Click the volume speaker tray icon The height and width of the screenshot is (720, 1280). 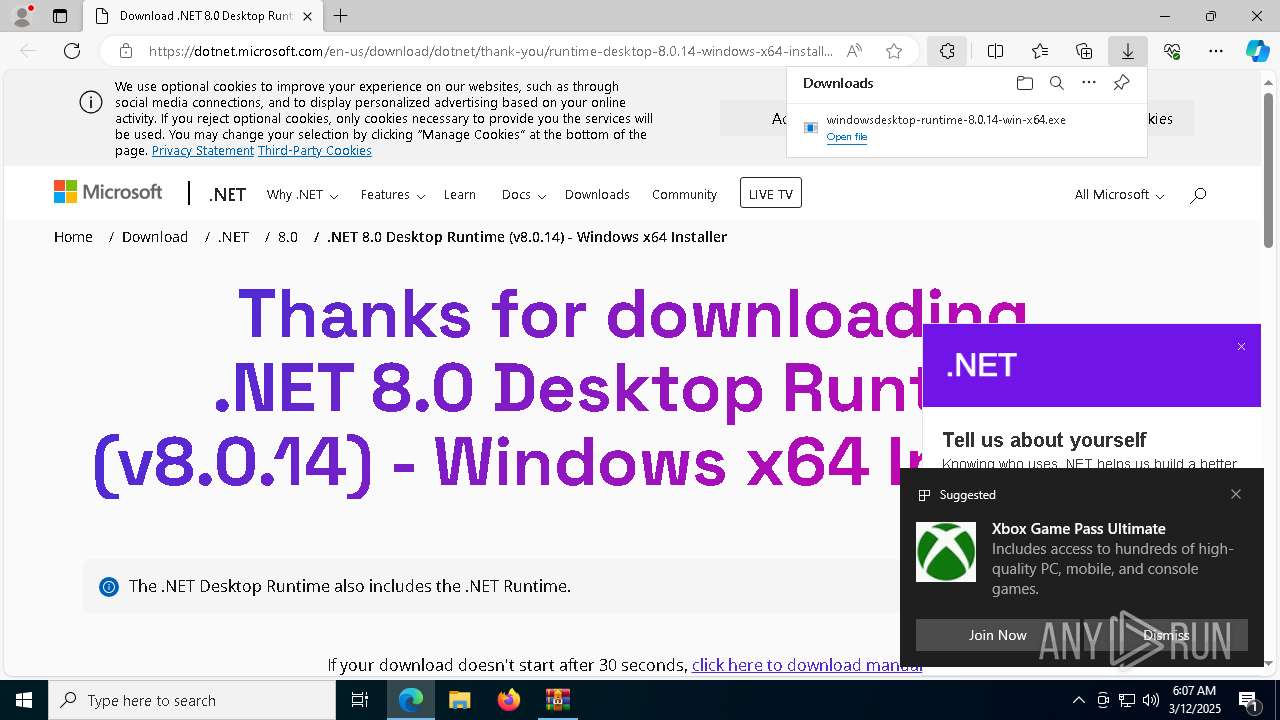coord(1151,700)
